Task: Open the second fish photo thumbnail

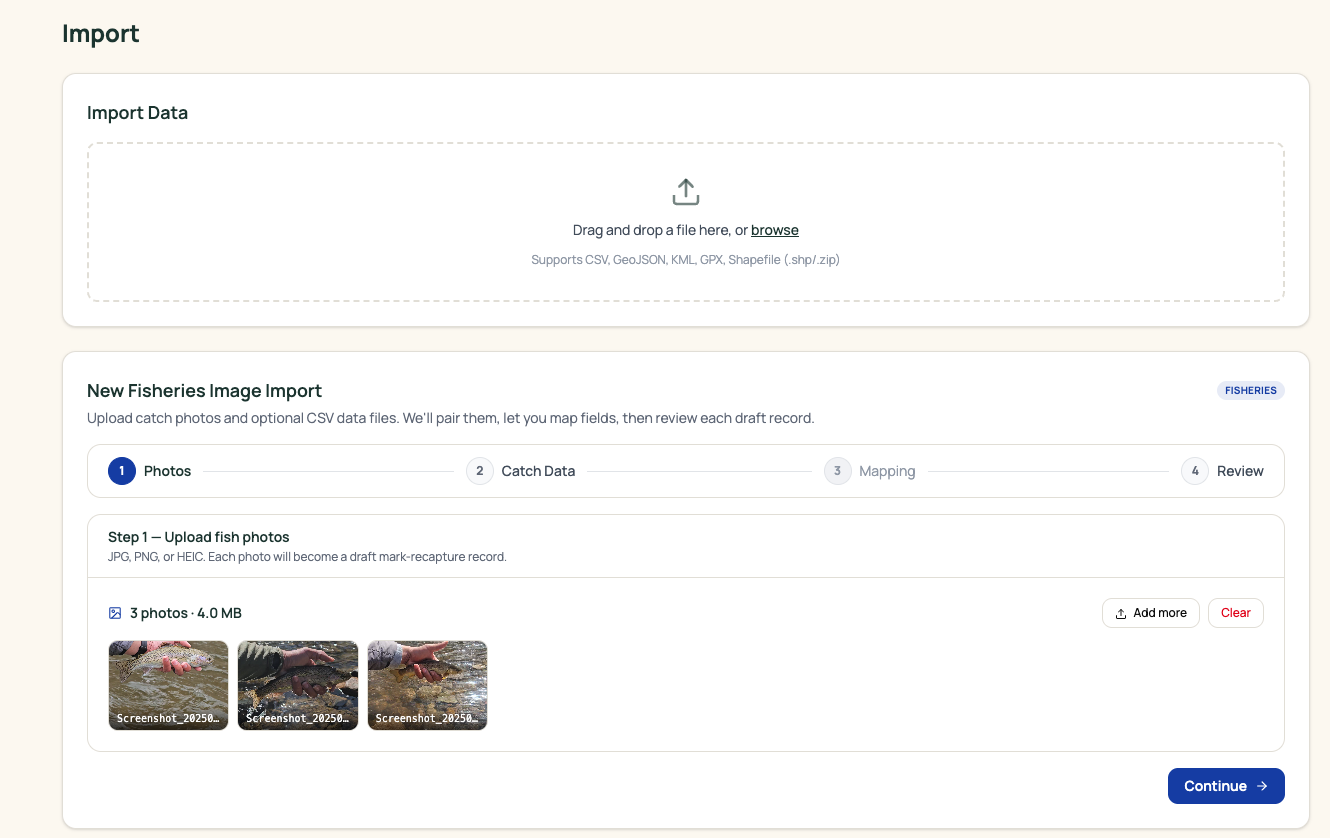Action: point(298,685)
